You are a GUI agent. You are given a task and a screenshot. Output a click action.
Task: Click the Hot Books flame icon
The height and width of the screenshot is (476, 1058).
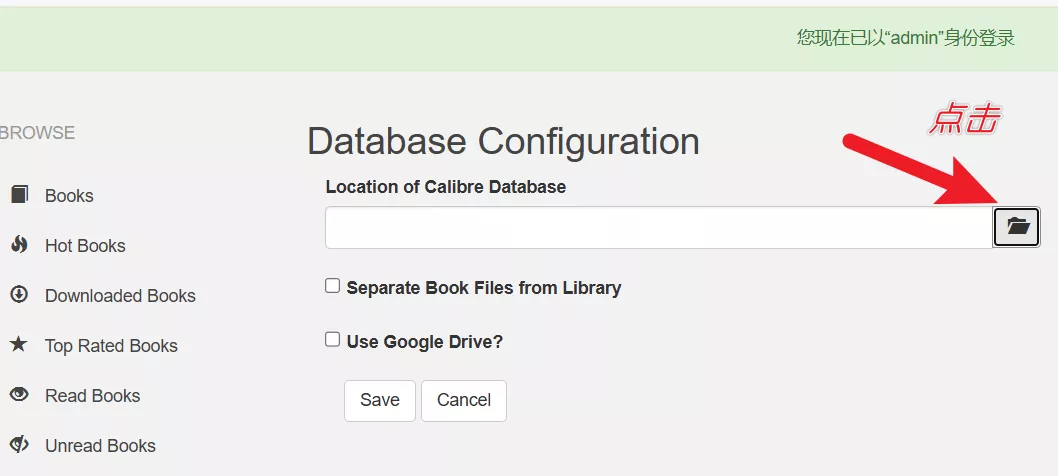pos(19,245)
